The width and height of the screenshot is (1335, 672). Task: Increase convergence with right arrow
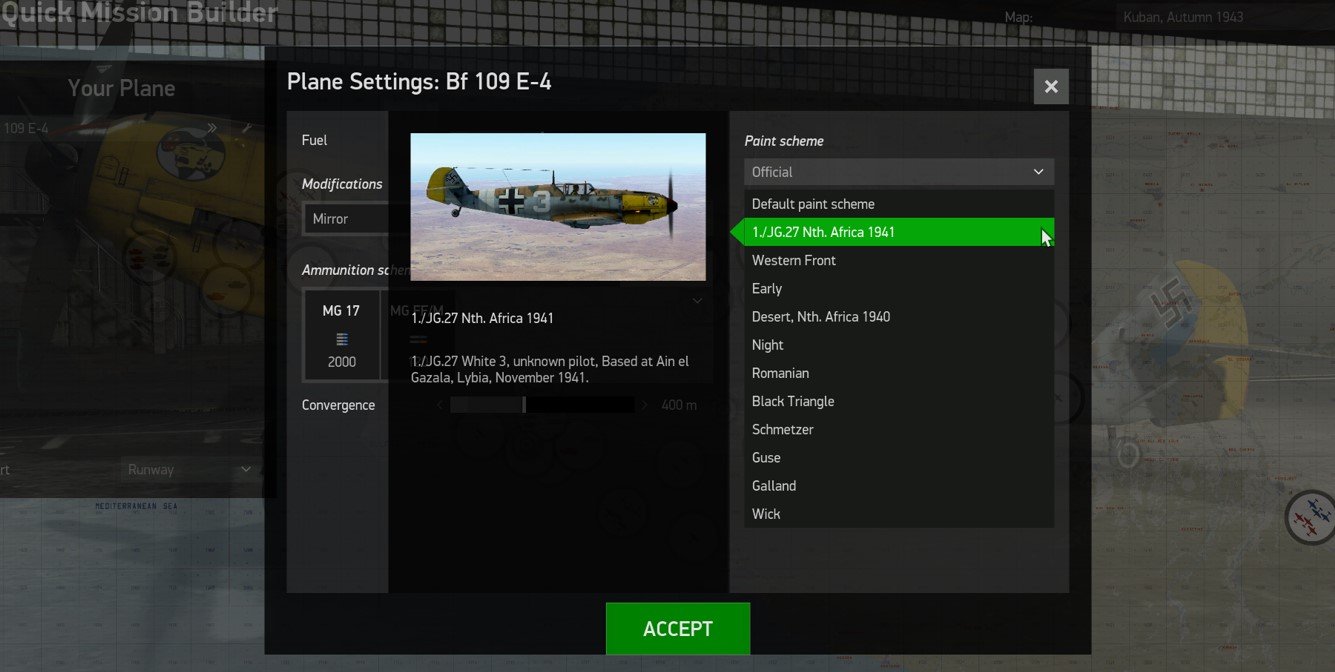pos(644,405)
